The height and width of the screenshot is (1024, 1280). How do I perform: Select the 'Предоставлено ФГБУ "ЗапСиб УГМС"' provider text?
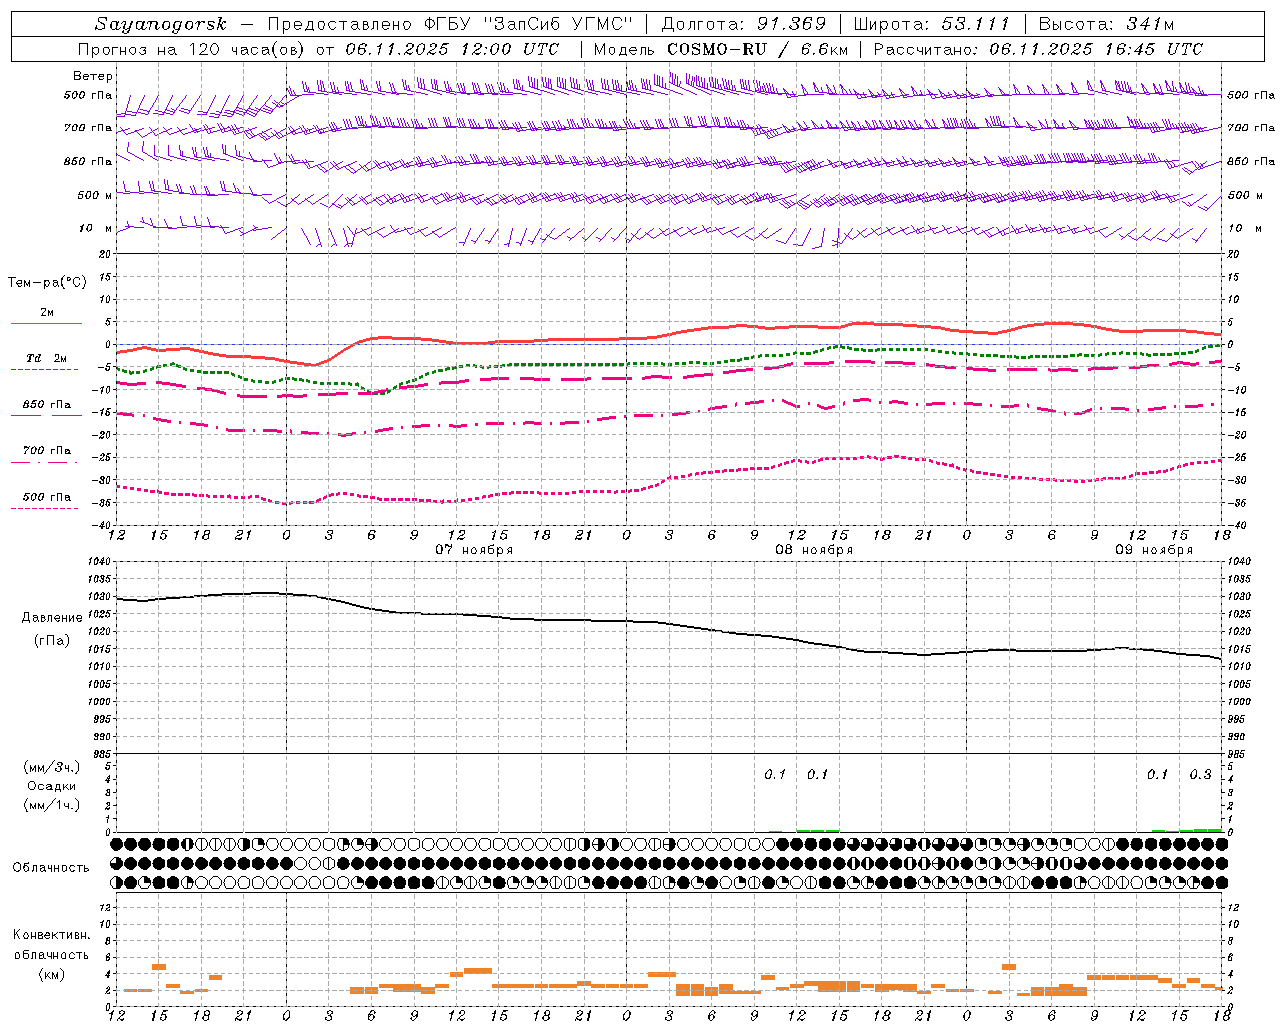point(450,24)
